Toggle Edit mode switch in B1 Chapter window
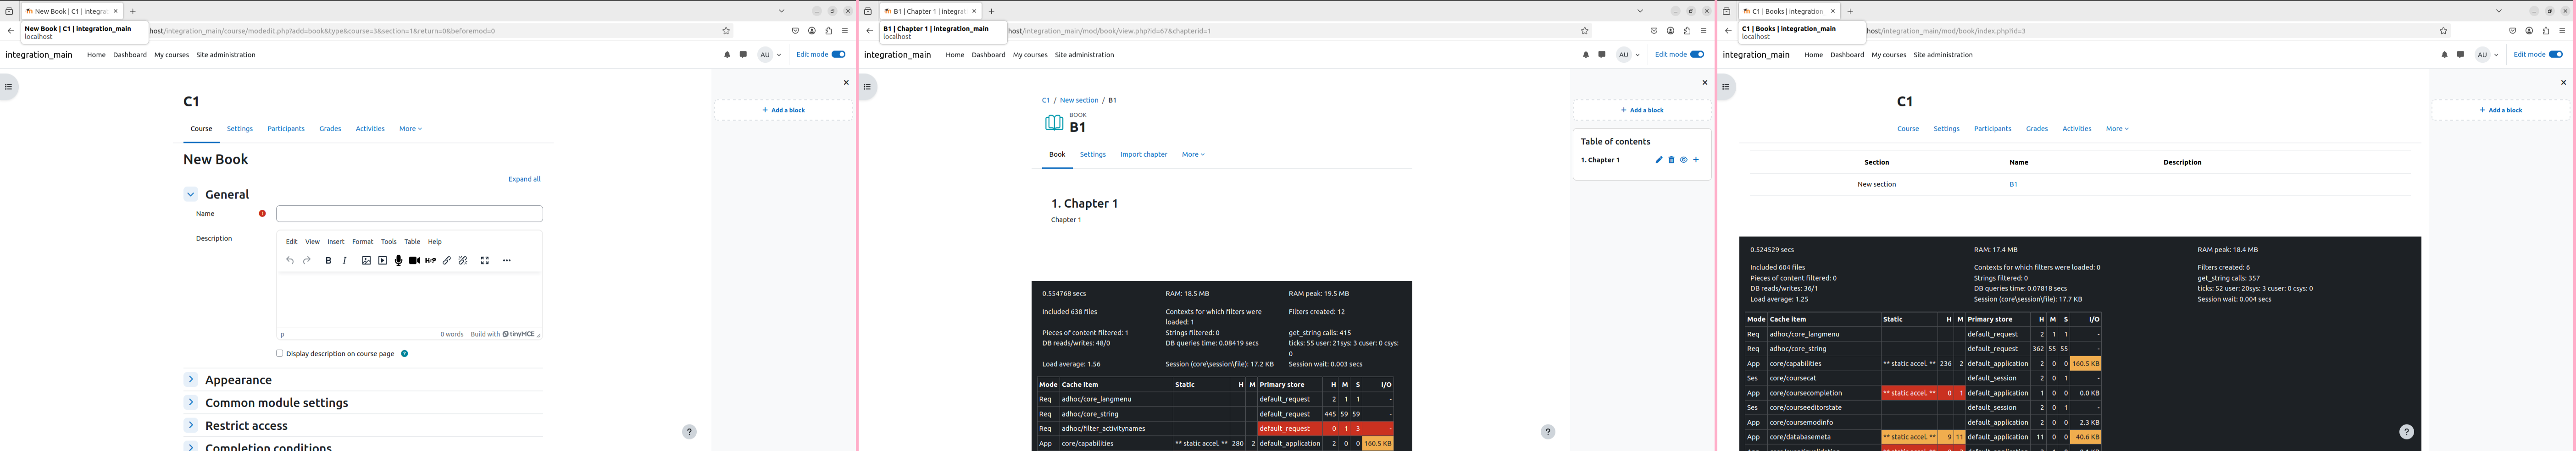This screenshot has width=2576, height=451. click(x=1697, y=55)
